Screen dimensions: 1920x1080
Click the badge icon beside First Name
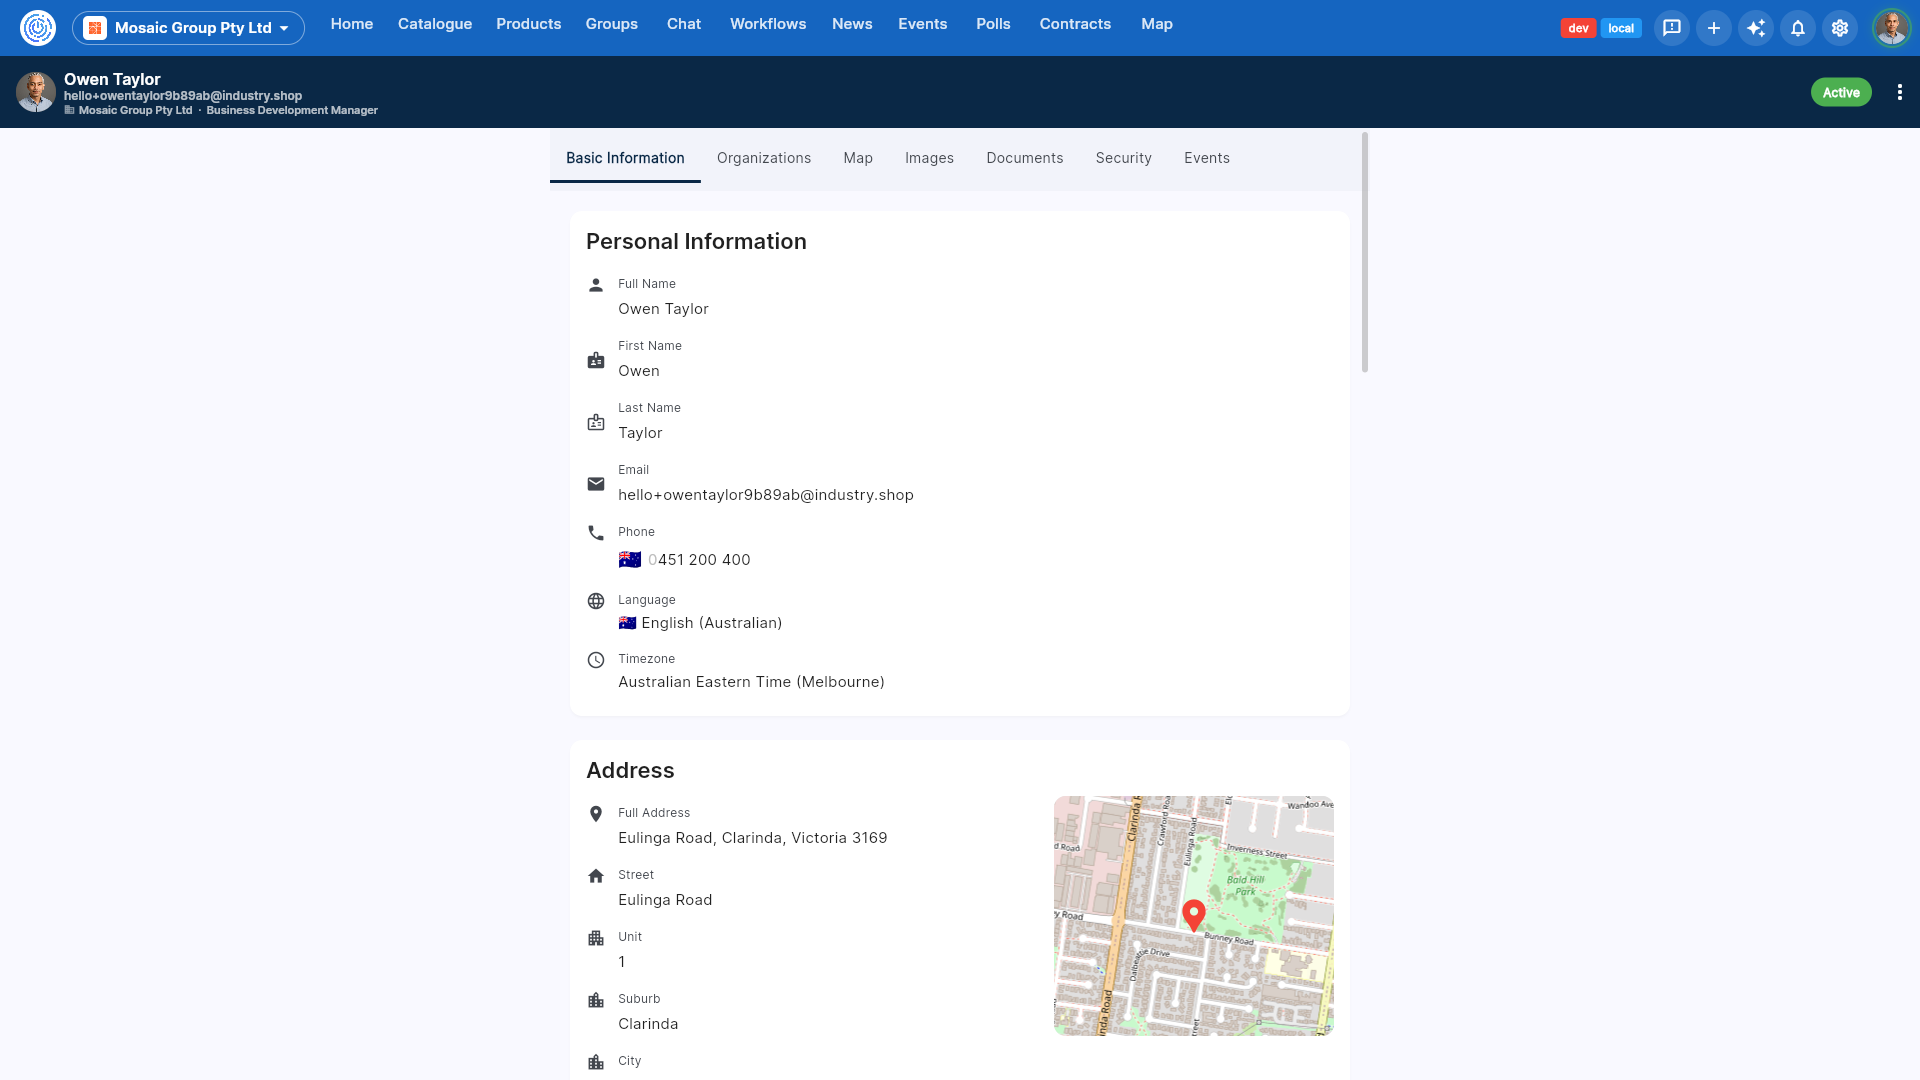click(x=596, y=360)
